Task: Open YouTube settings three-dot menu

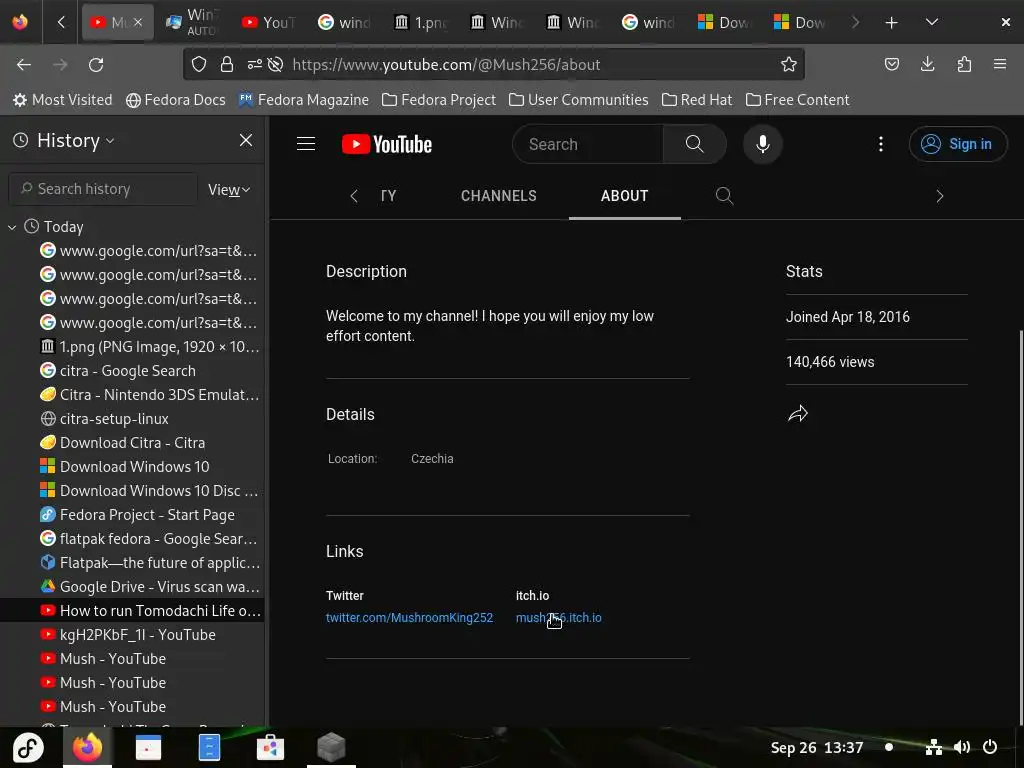Action: click(880, 144)
